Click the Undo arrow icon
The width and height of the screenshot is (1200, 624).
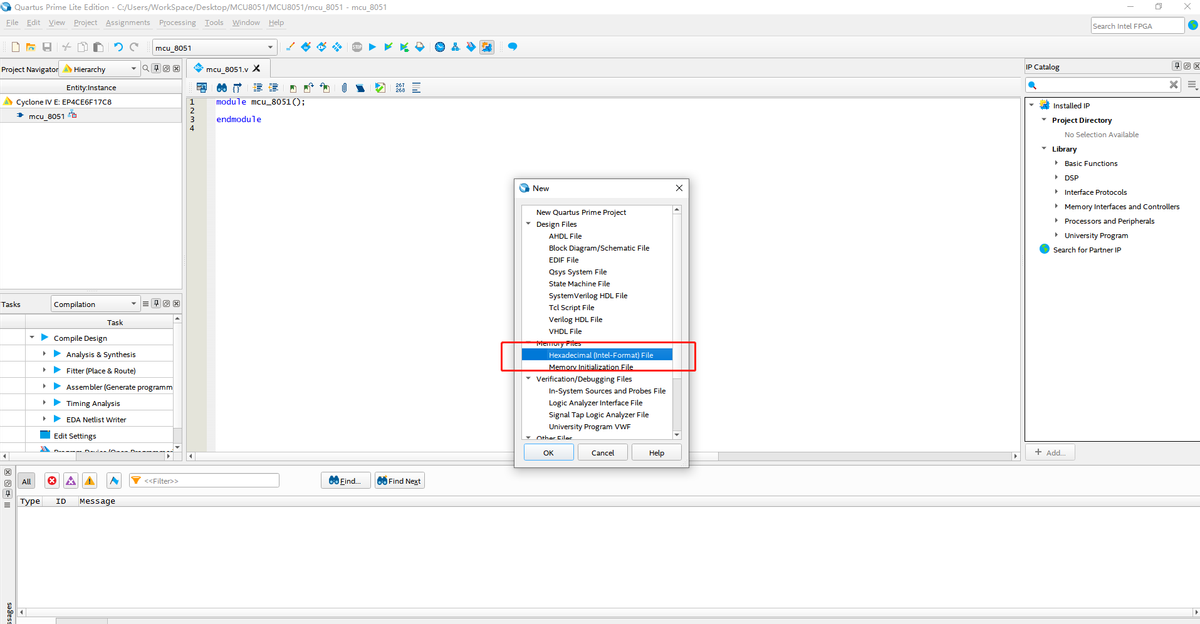[x=118, y=47]
